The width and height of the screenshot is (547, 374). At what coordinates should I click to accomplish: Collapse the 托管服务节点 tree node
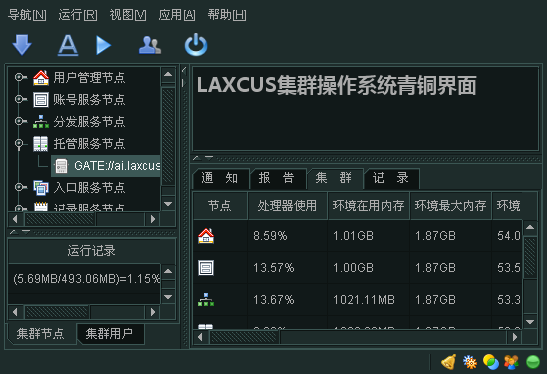[20, 143]
